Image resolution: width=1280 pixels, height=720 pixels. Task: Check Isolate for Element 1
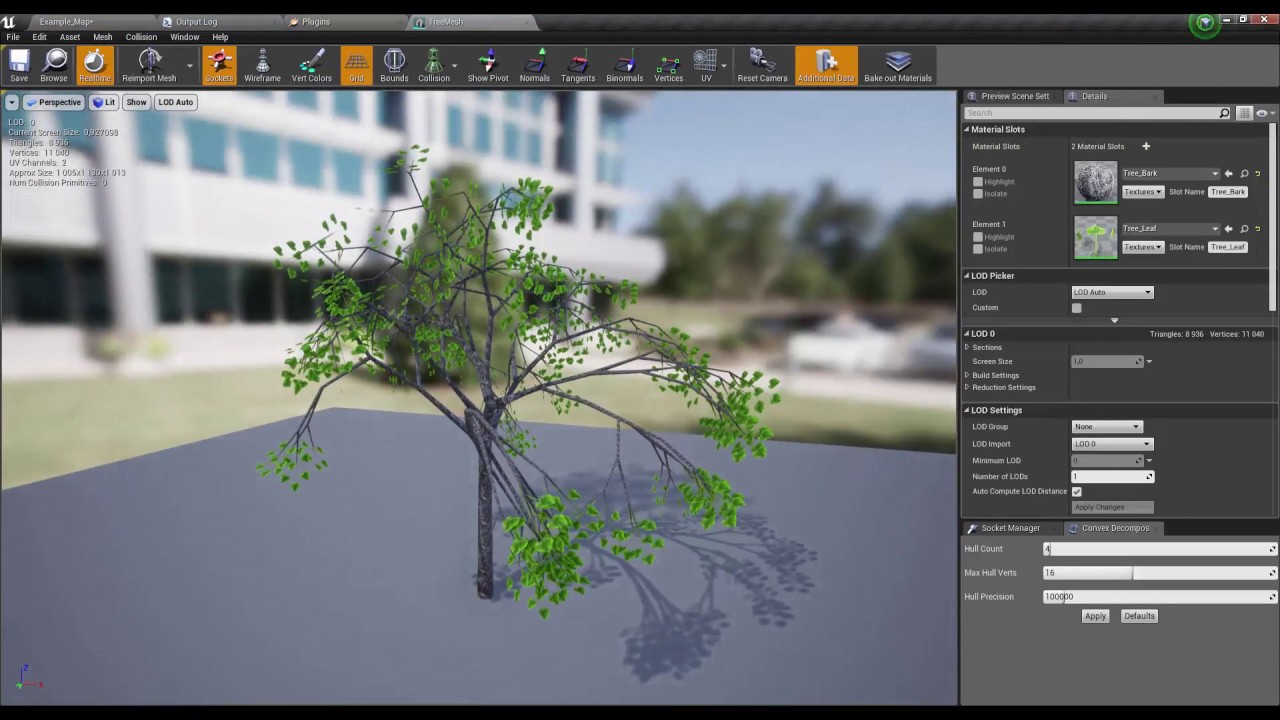click(x=978, y=249)
